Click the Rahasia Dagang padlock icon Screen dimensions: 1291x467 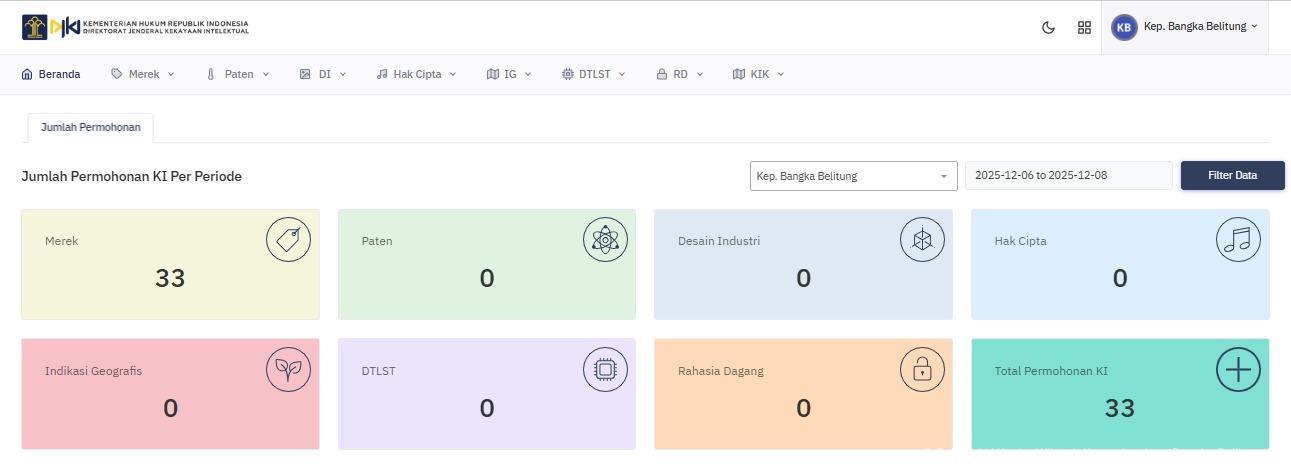[922, 370]
